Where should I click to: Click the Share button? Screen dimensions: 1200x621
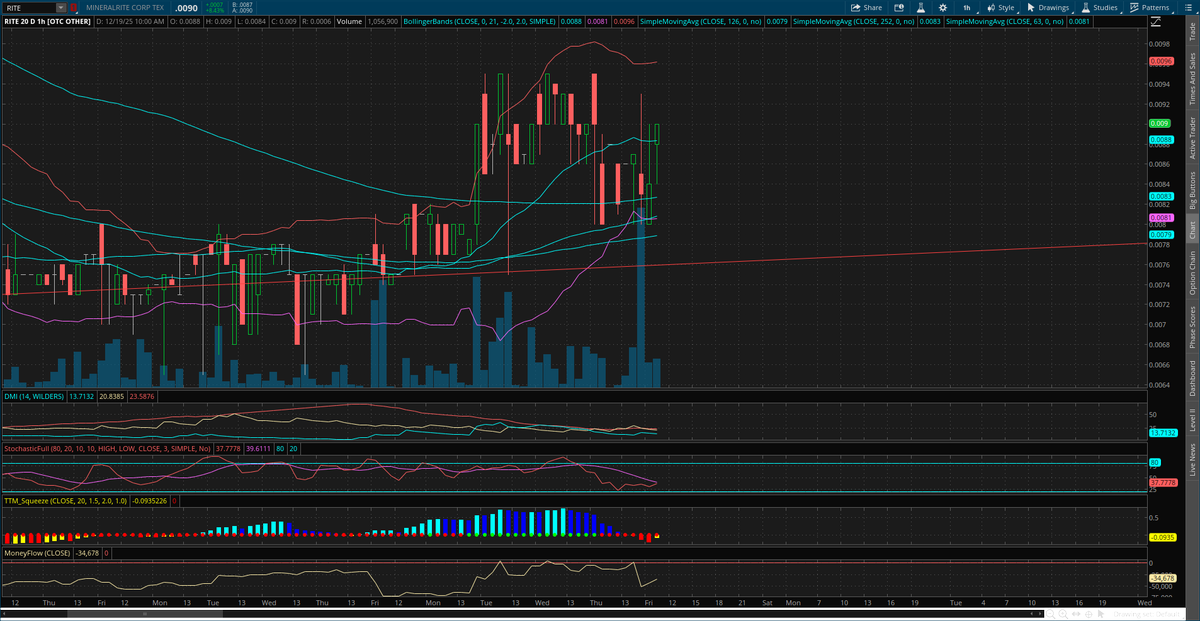tap(867, 7)
